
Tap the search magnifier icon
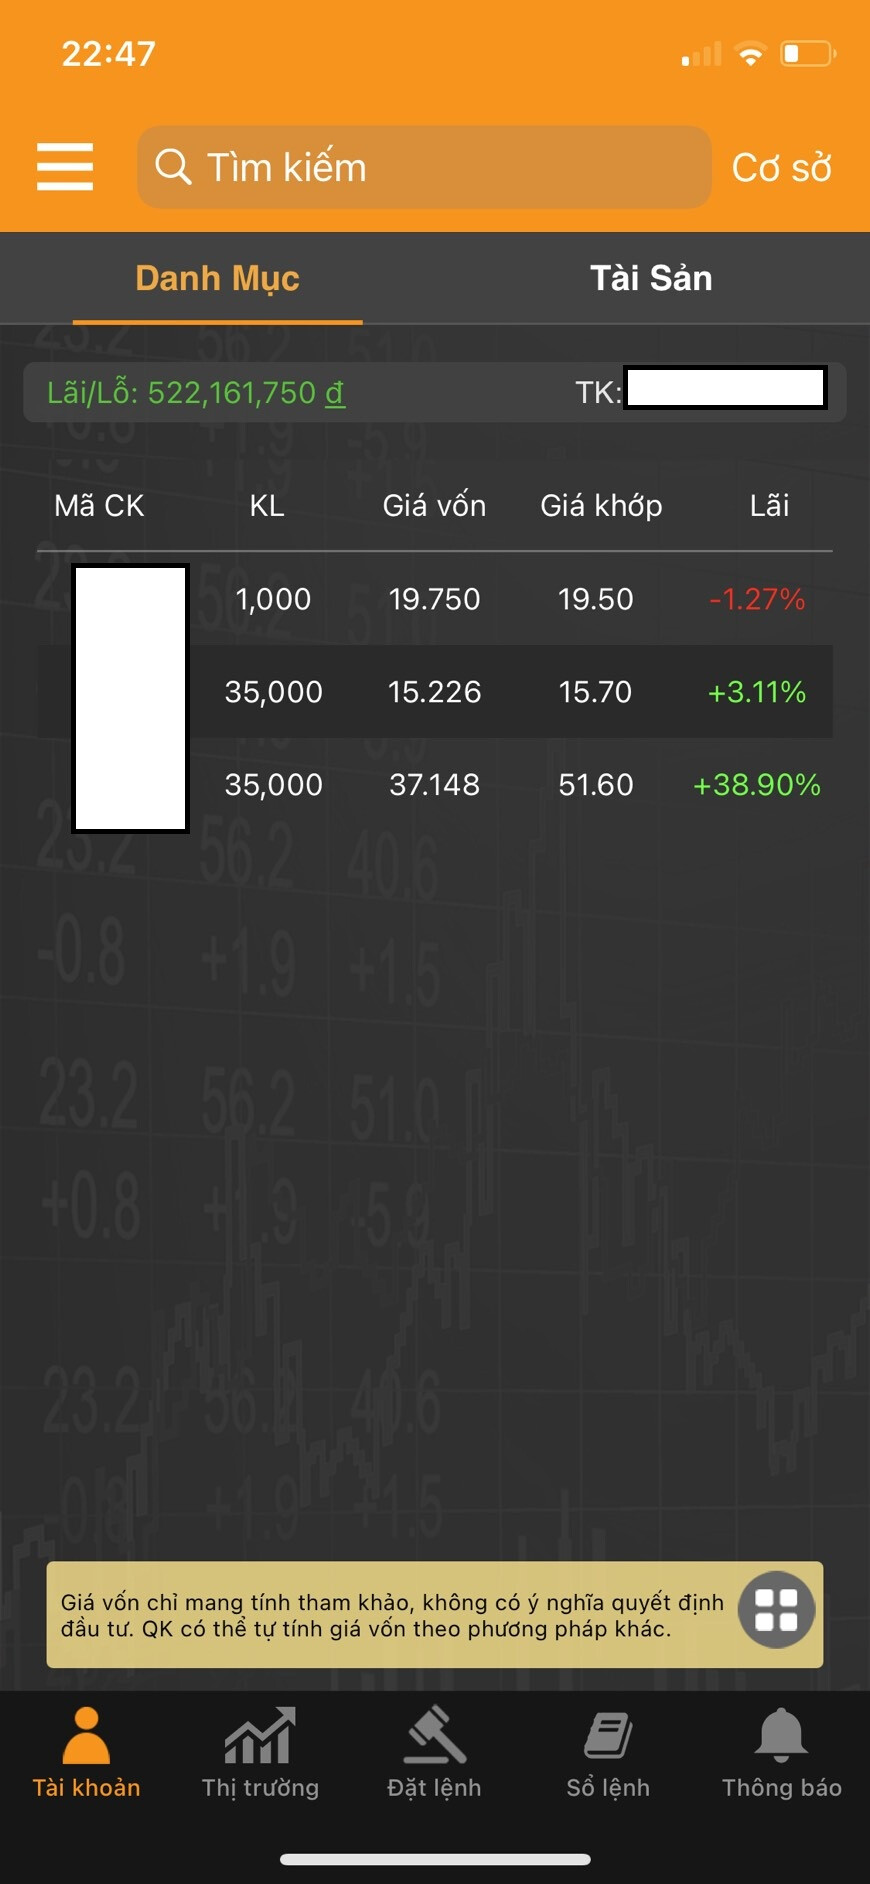[173, 166]
